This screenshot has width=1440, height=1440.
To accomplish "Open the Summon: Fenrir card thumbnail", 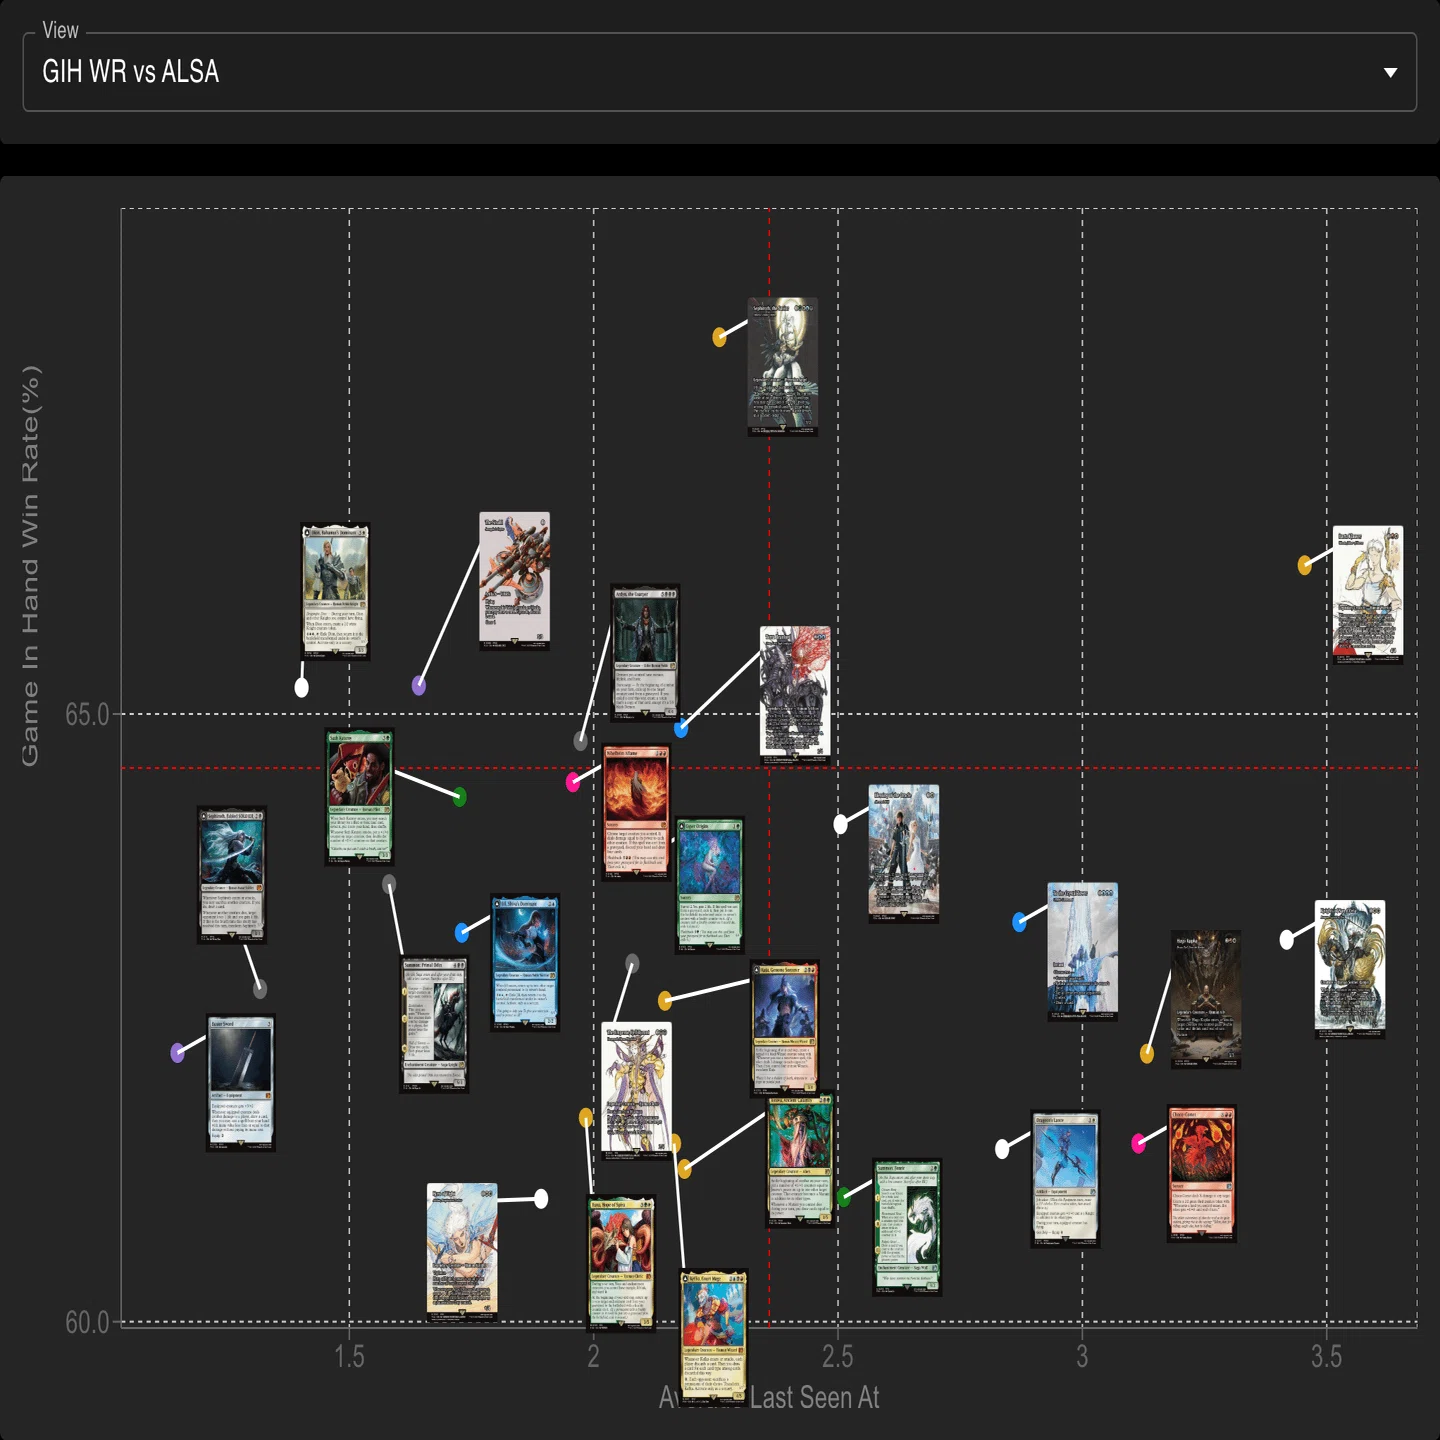I will click(908, 1227).
